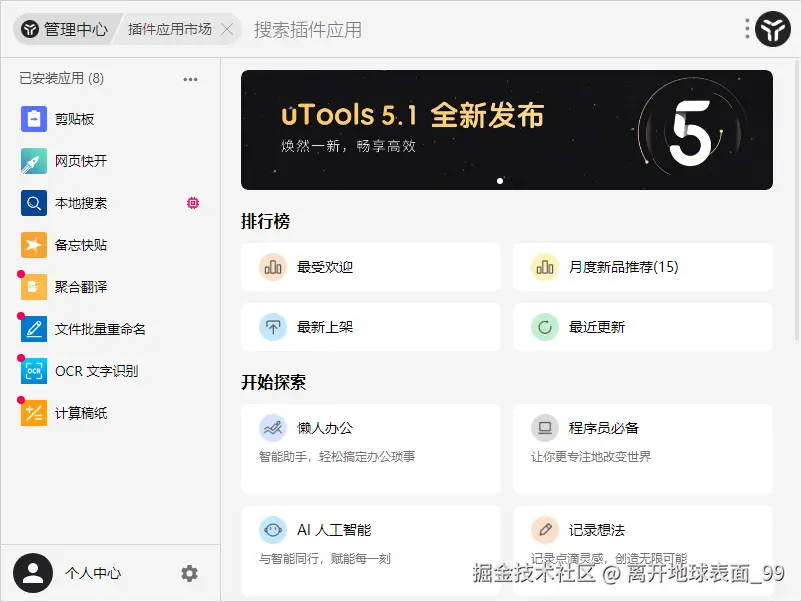The height and width of the screenshot is (602, 802).
Task: Select 计算稿纸 in installed apps
Action: pos(110,413)
